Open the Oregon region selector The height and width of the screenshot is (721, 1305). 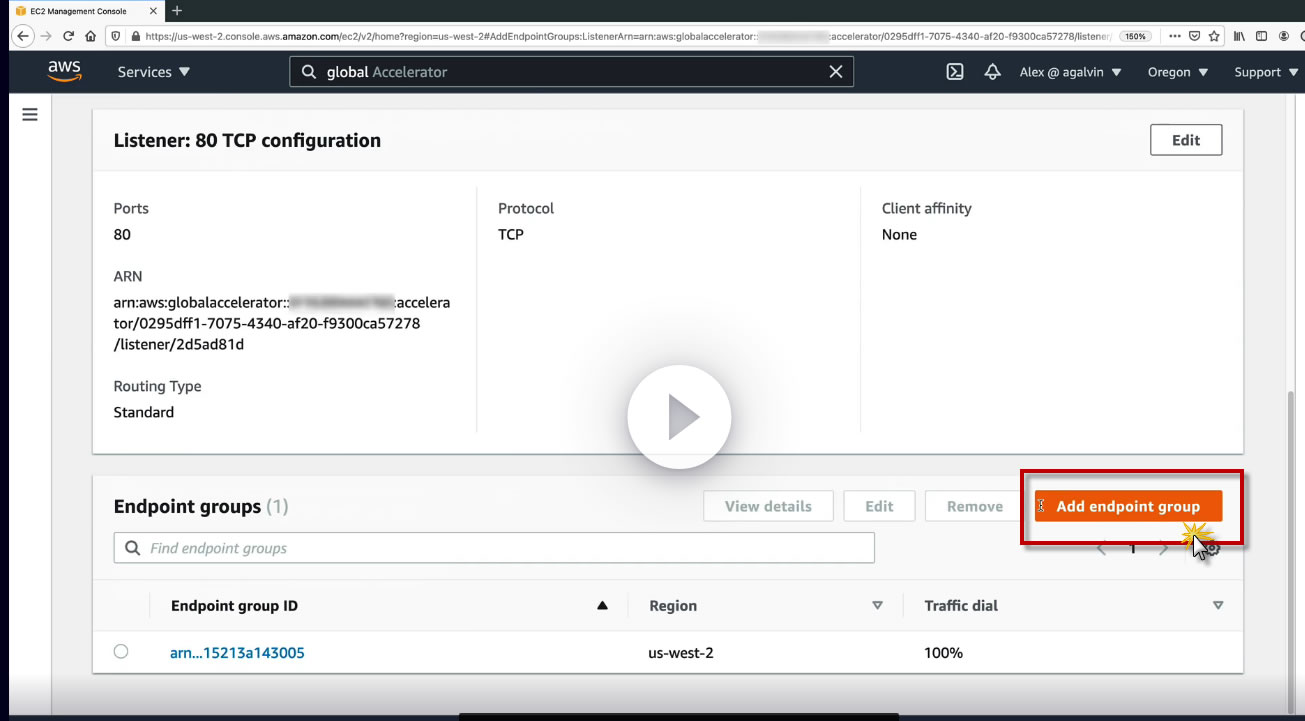pyautogui.click(x=1178, y=72)
